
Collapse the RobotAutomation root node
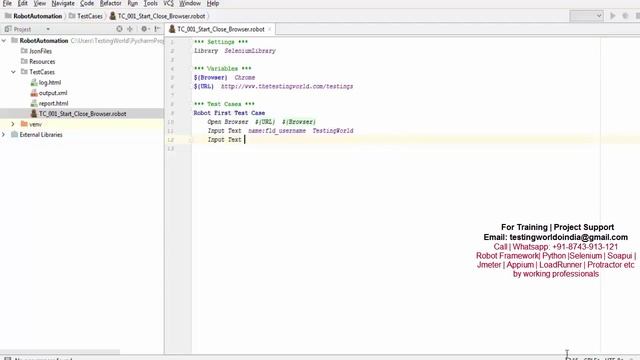tap(4, 40)
